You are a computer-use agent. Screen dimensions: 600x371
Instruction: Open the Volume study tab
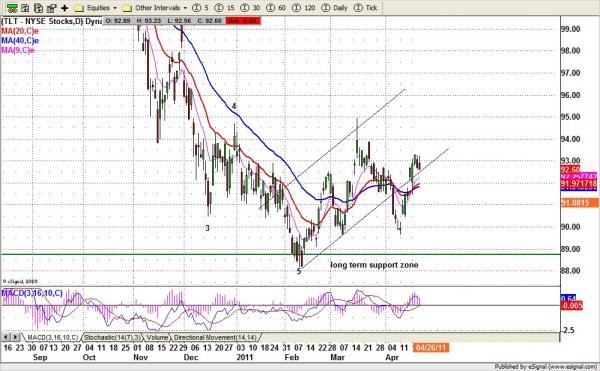(157, 337)
